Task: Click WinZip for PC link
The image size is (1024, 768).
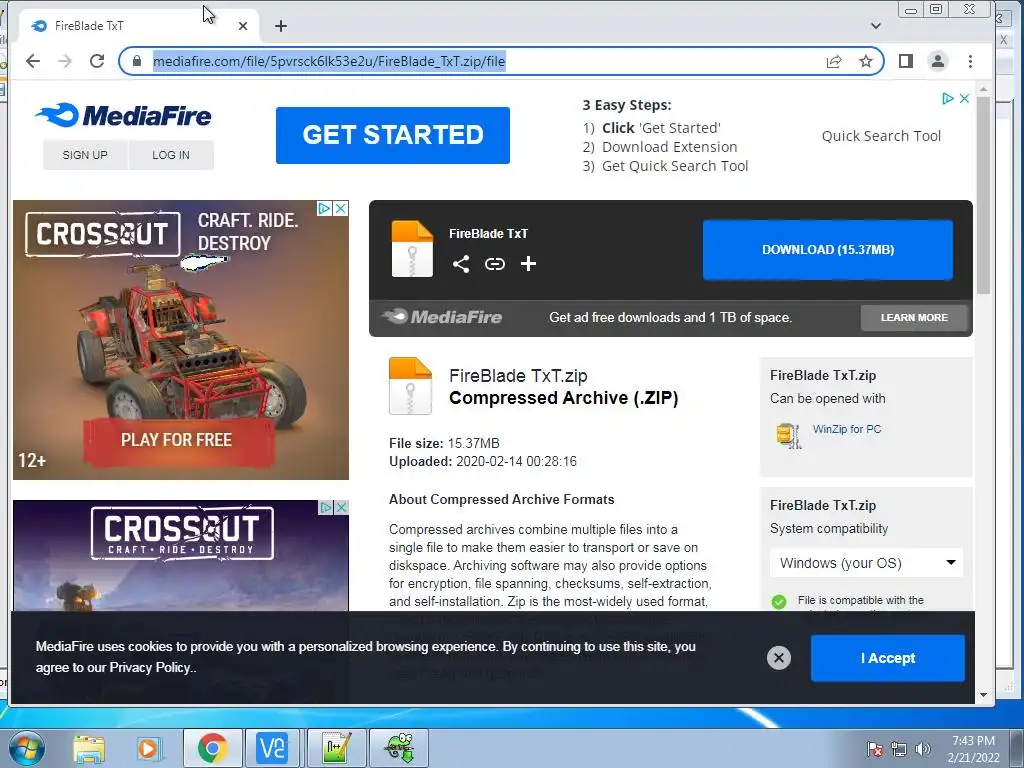Action: tap(847, 429)
